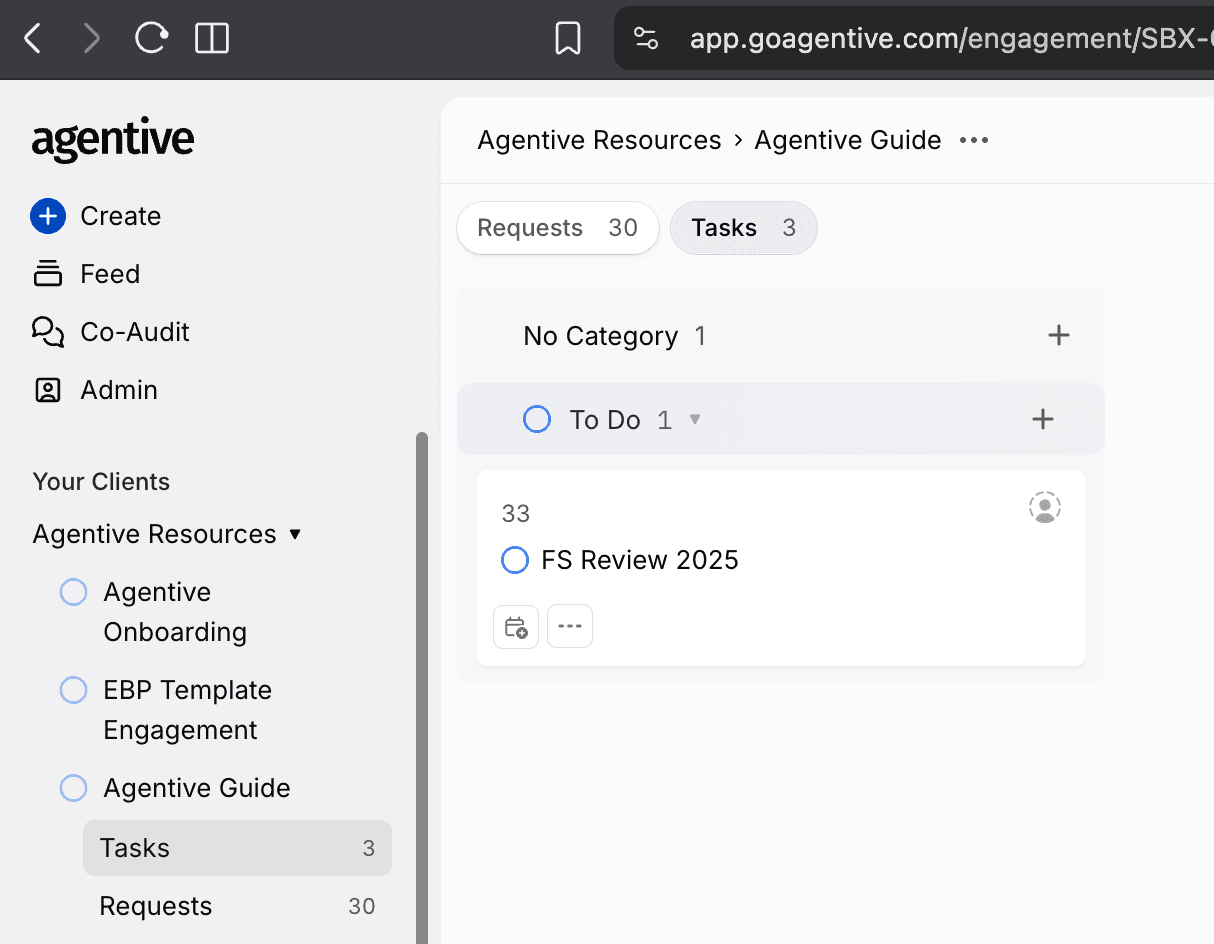Click the To Do status circle
The image size is (1214, 944).
pyautogui.click(x=537, y=419)
